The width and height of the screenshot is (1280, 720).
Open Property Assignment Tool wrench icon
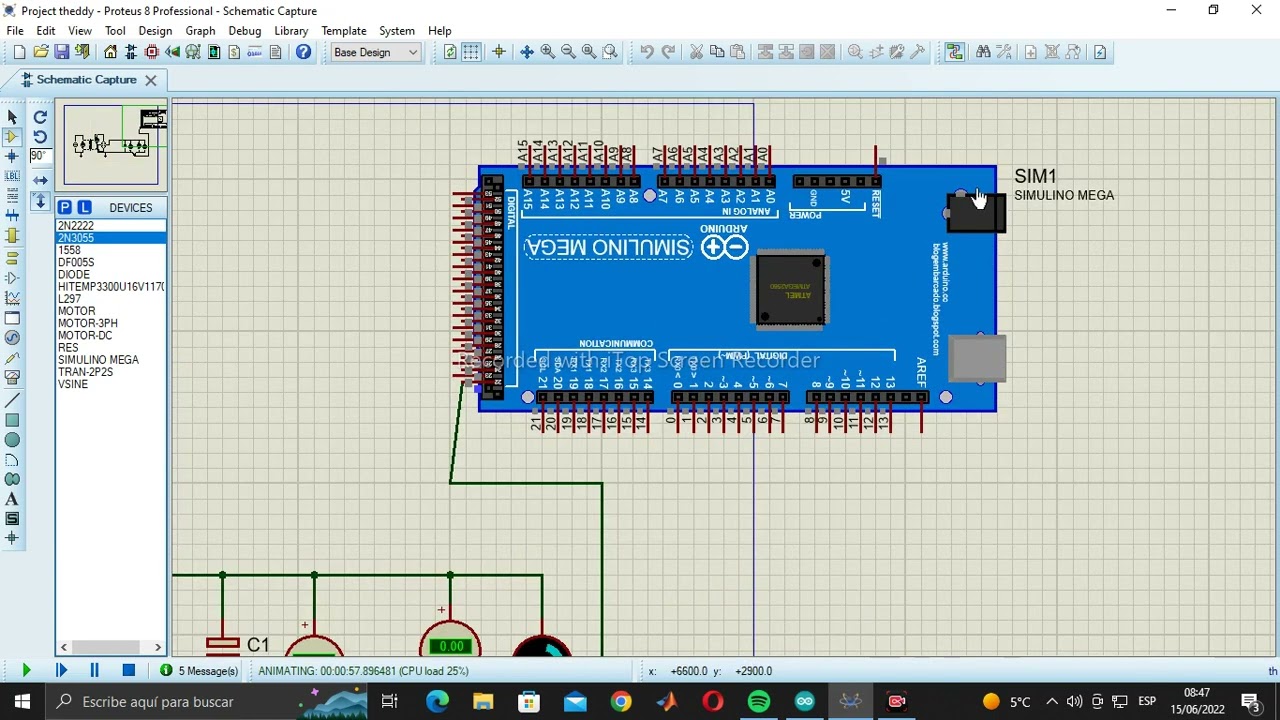(1004, 52)
